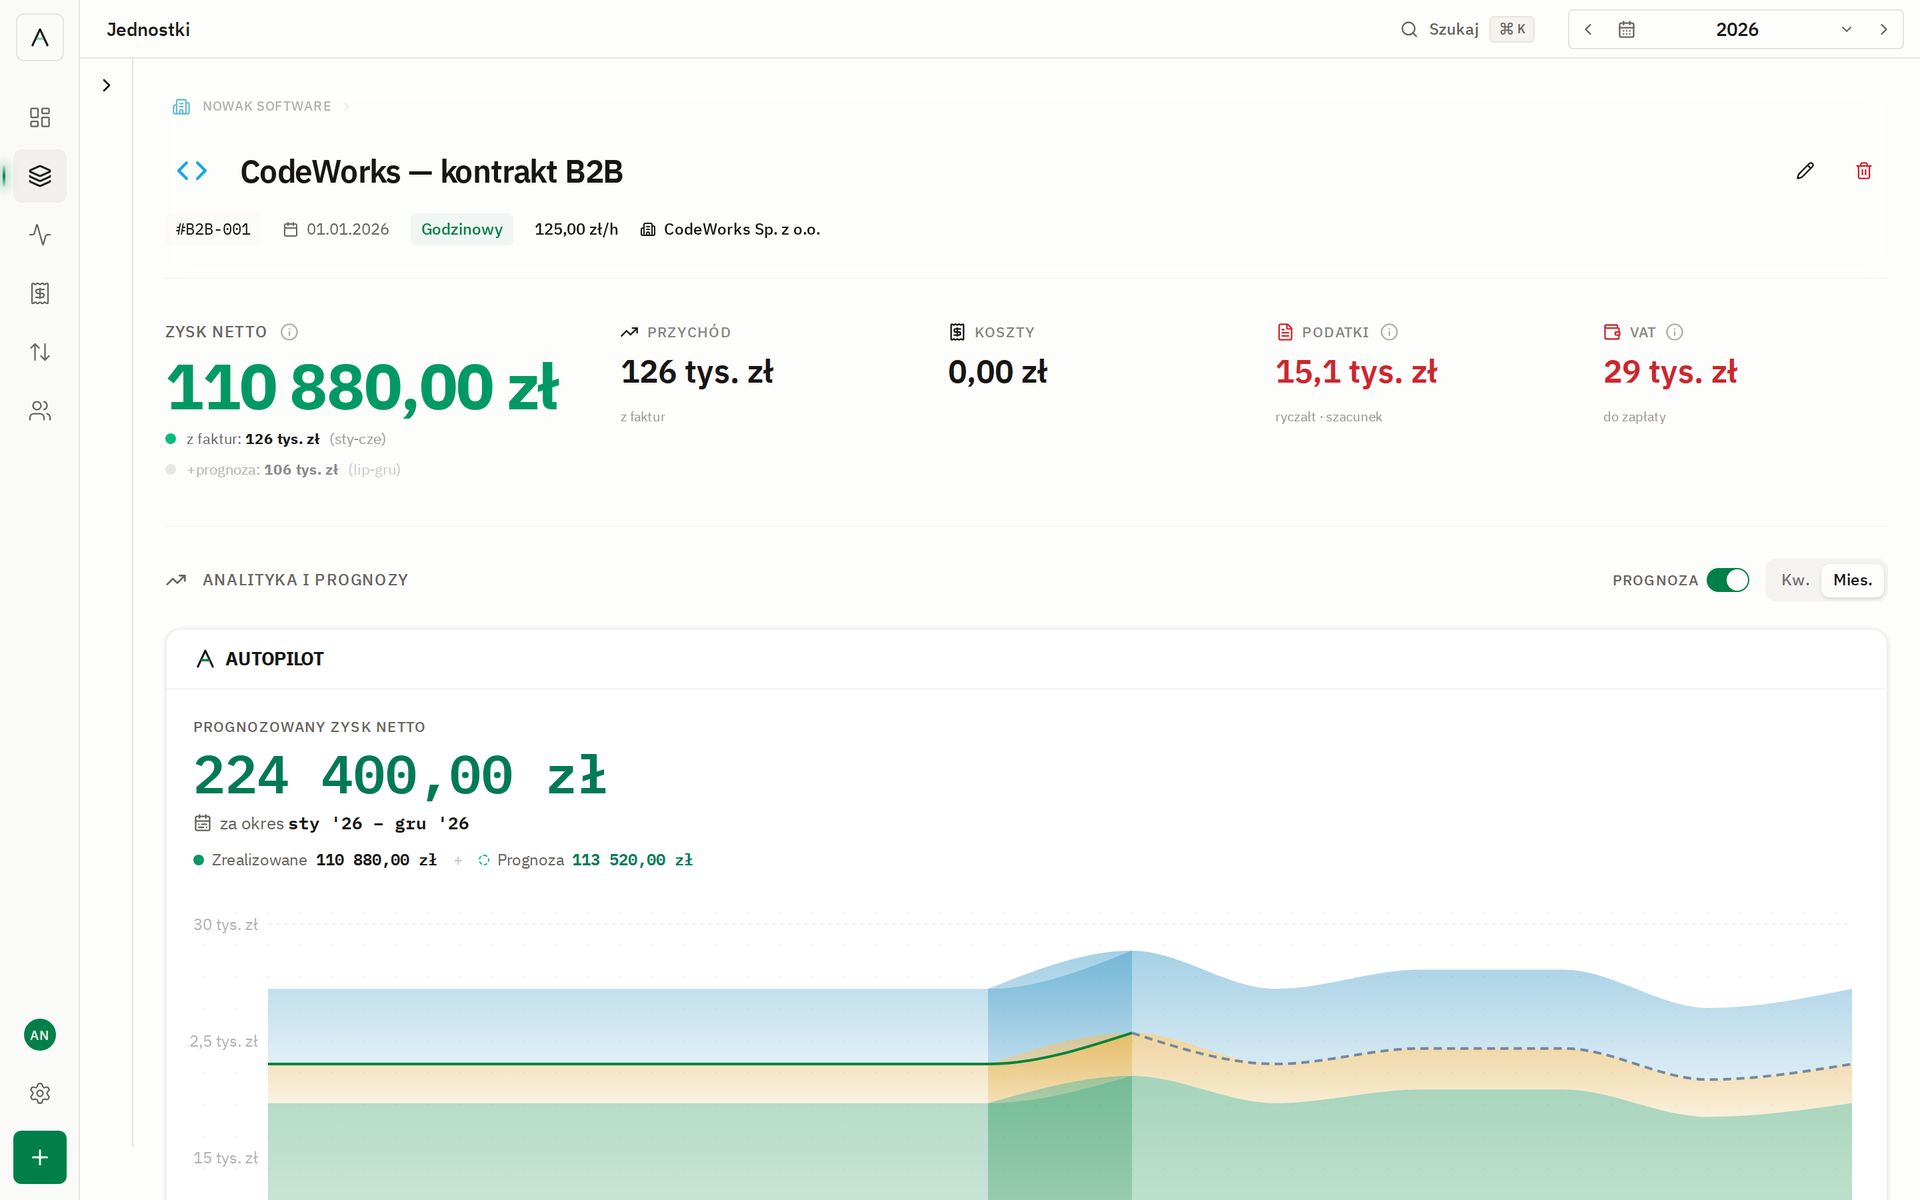Open the dashboard grid icon in sidebar

(x=40, y=118)
